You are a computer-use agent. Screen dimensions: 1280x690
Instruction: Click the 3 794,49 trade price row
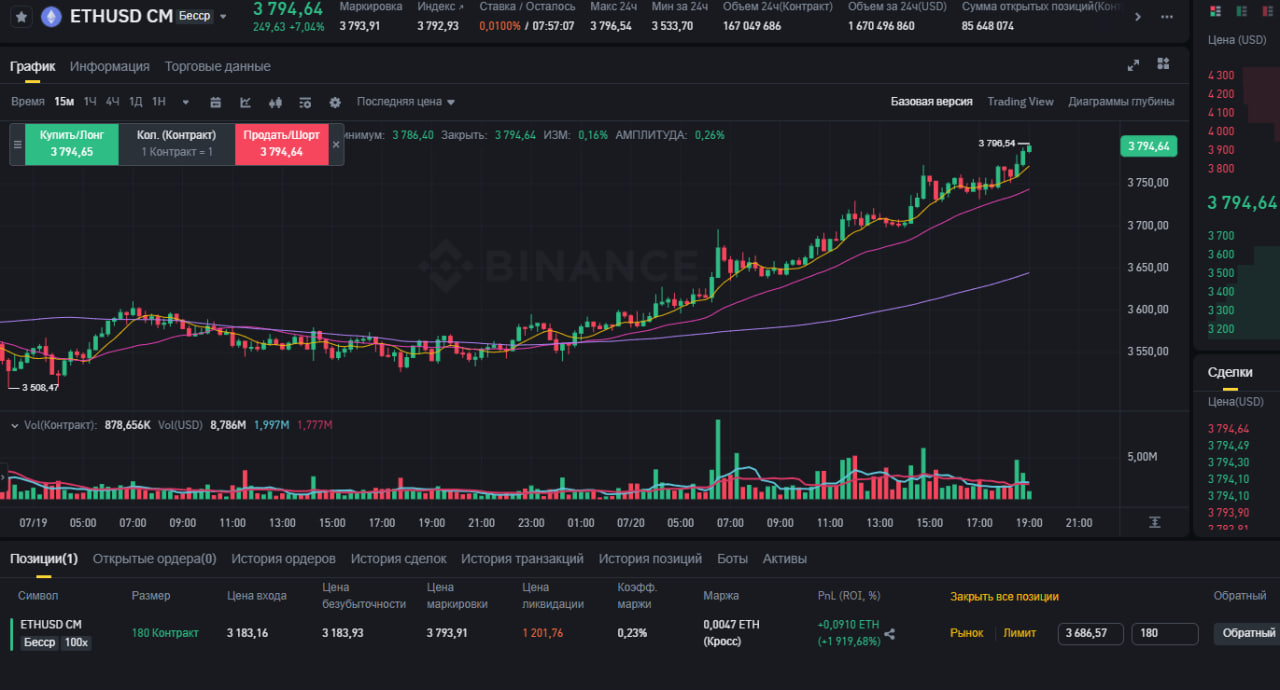click(x=1228, y=446)
